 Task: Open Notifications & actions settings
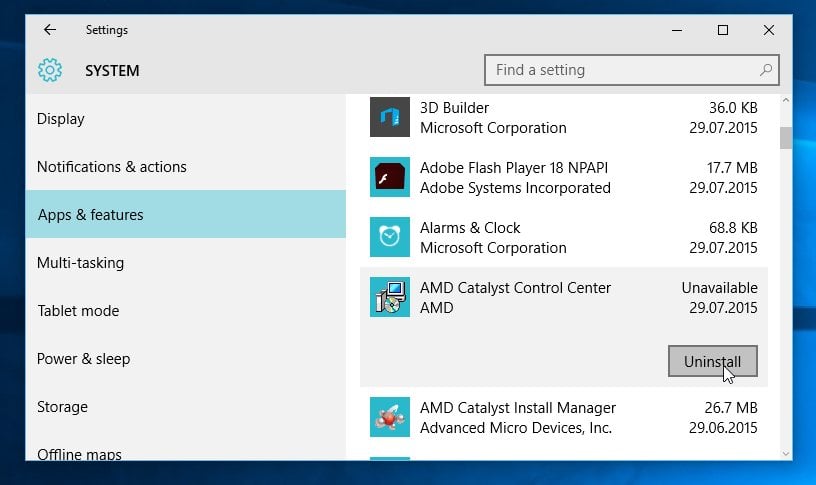pos(112,167)
